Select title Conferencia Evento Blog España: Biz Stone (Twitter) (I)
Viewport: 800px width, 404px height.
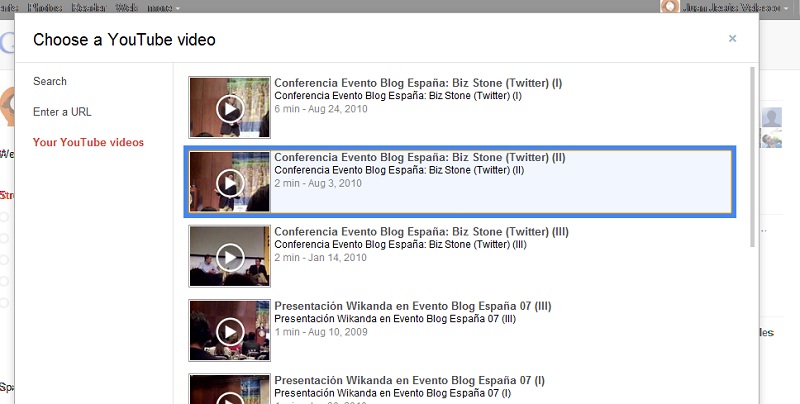pos(418,83)
